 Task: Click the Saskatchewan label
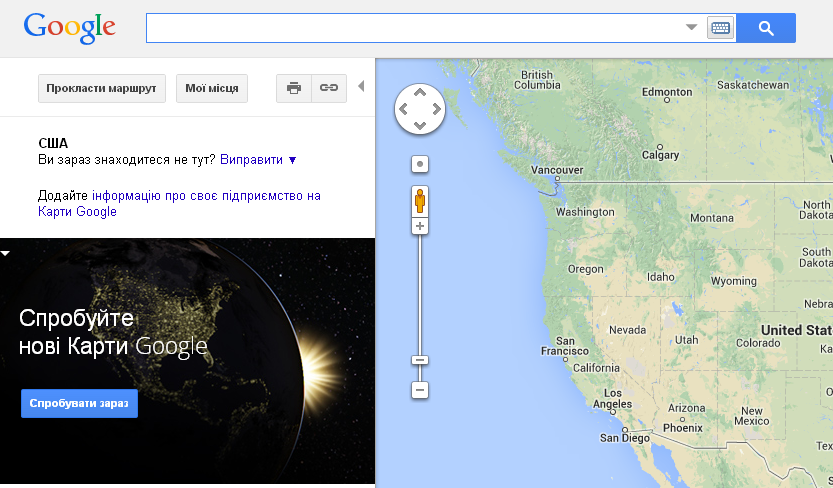[753, 85]
